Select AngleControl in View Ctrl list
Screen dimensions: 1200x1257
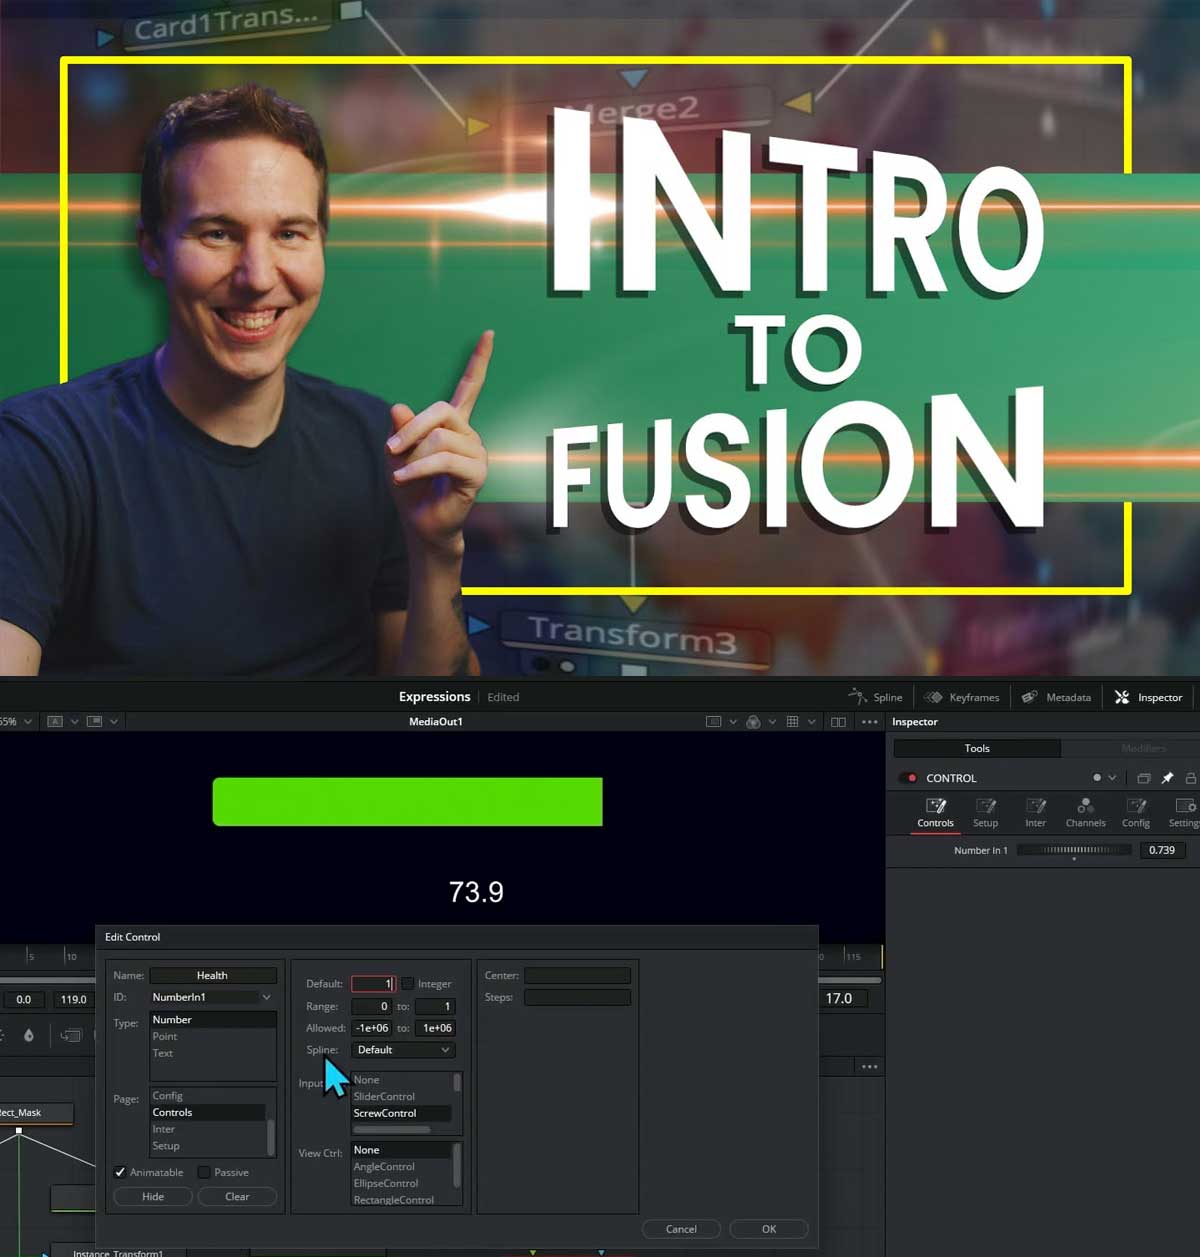[x=402, y=1167]
